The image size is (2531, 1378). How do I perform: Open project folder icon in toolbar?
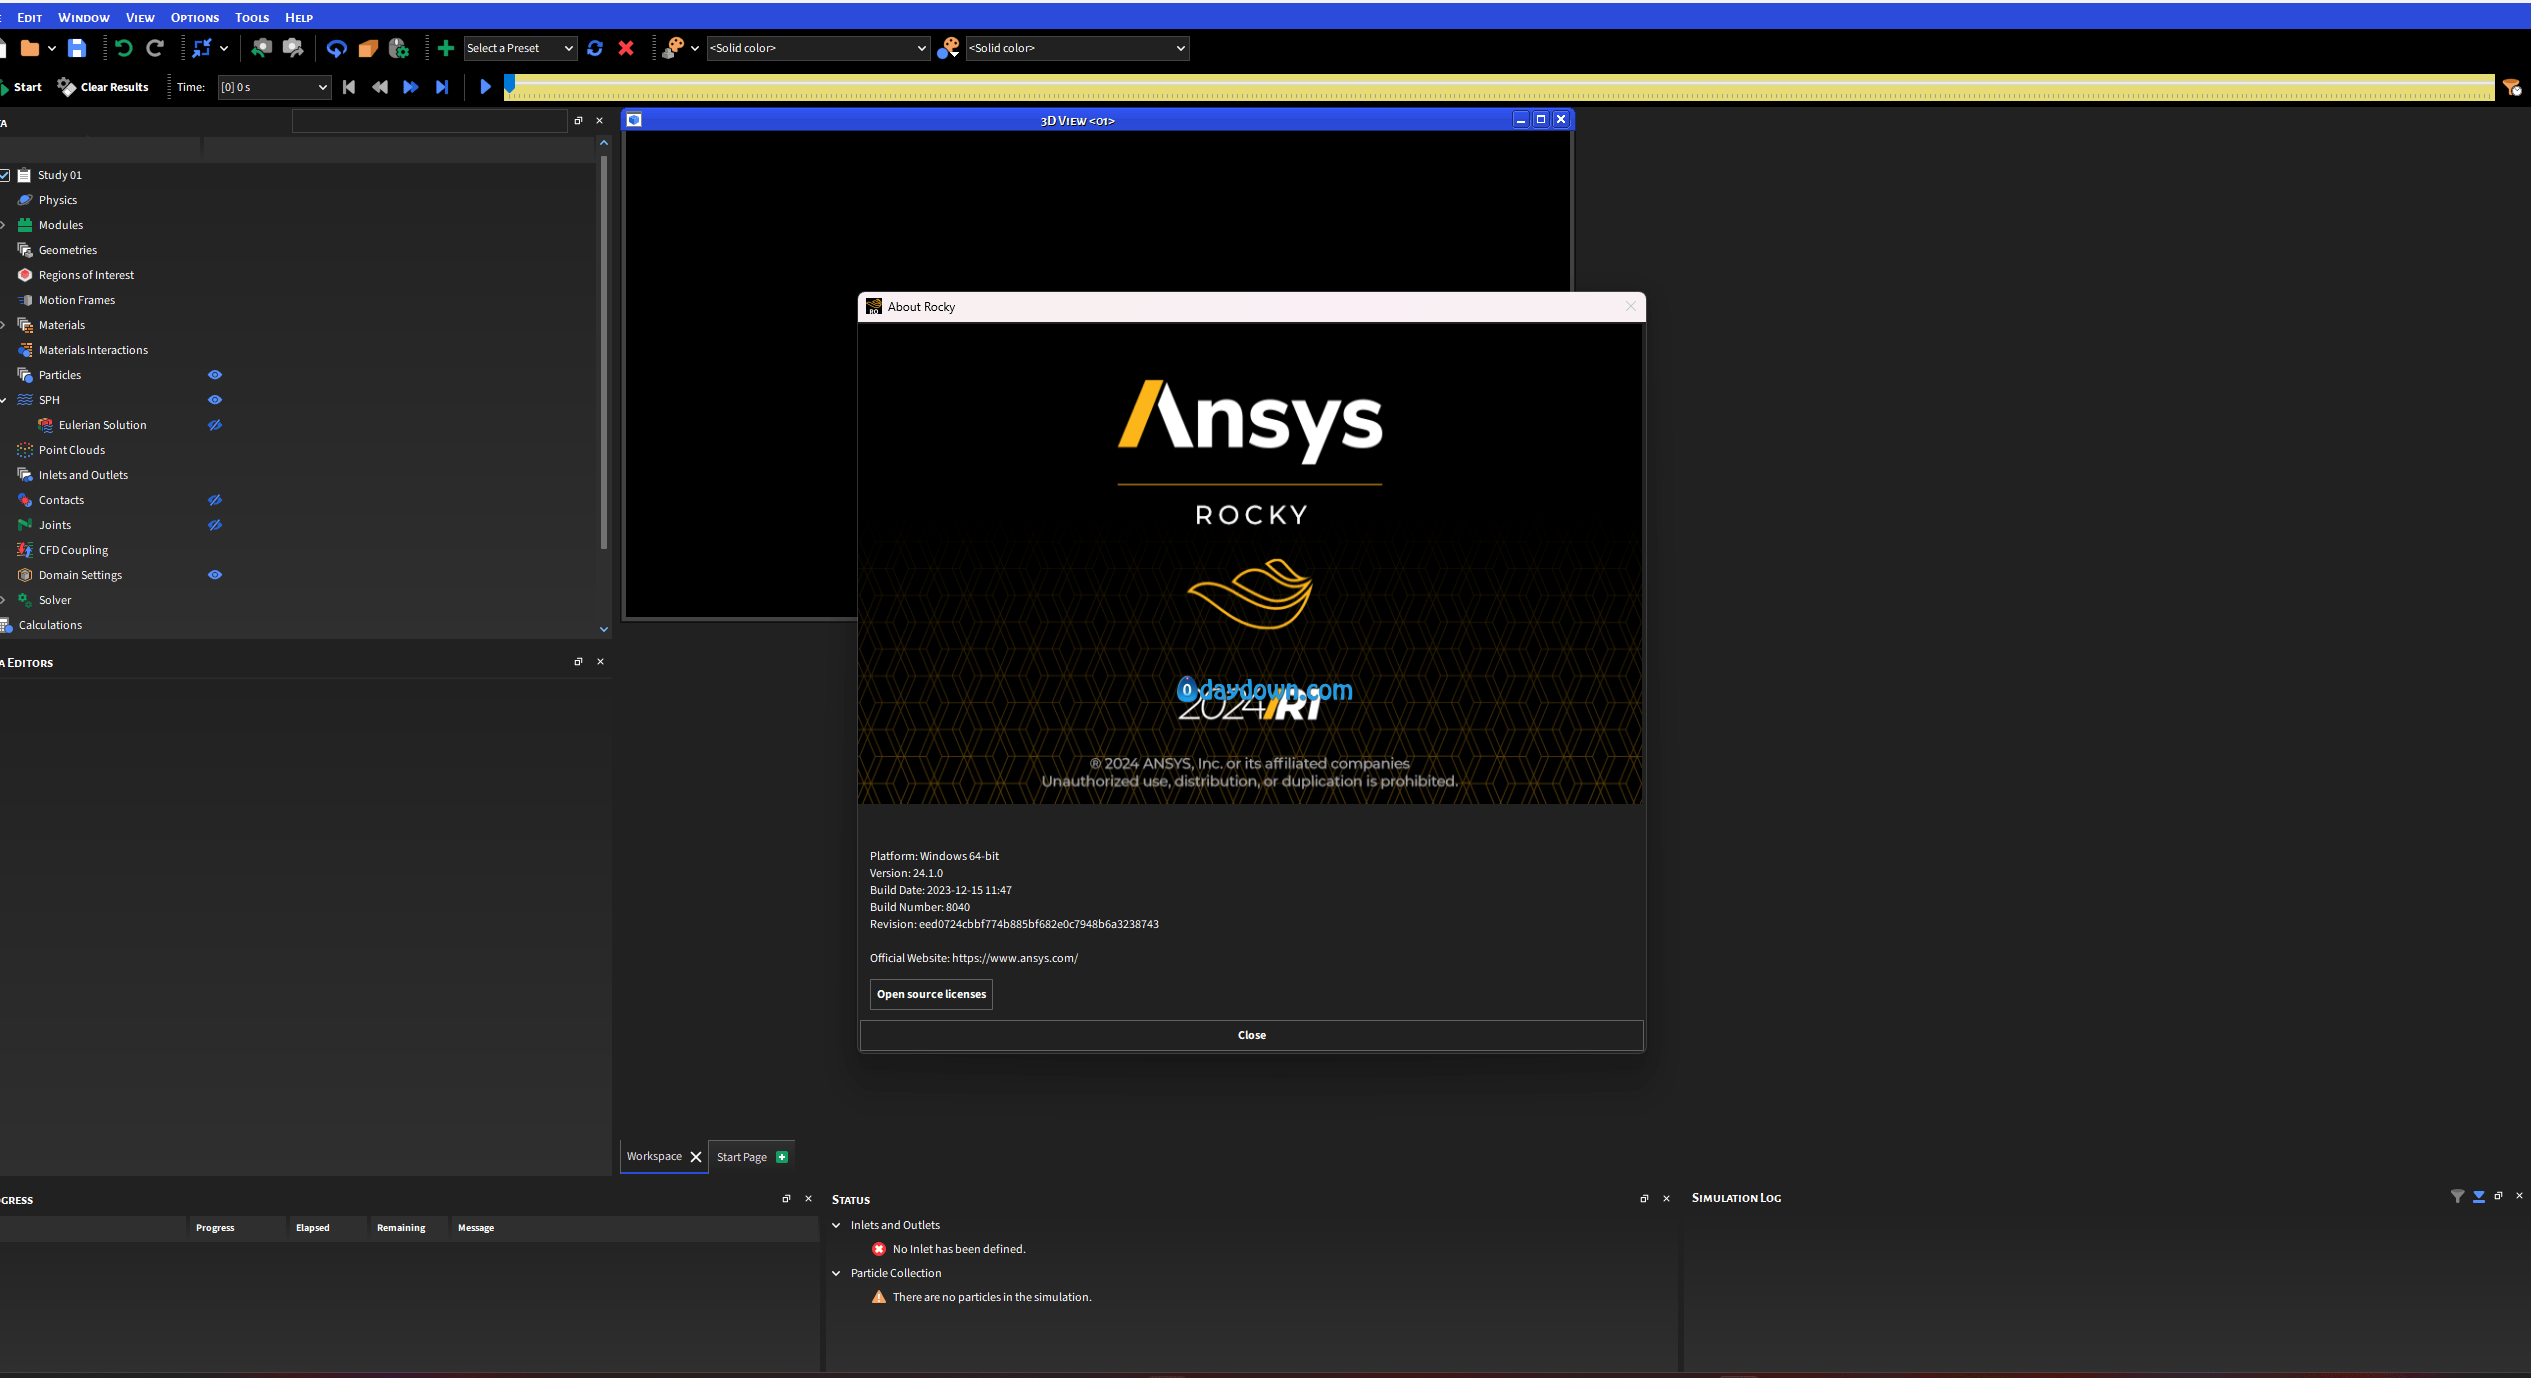click(x=30, y=48)
